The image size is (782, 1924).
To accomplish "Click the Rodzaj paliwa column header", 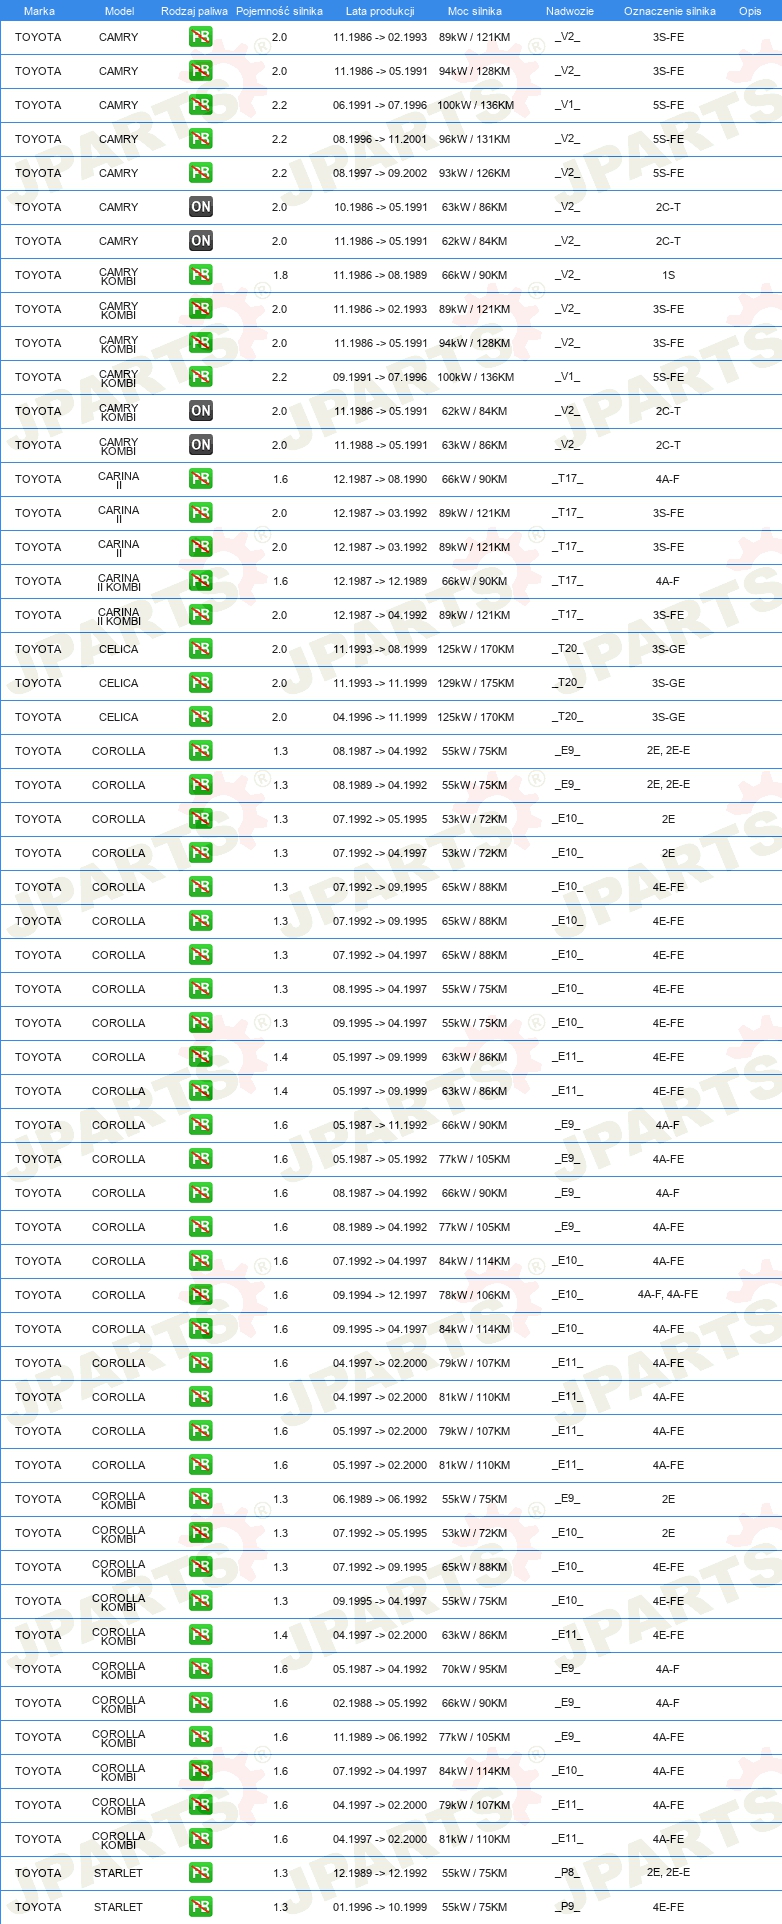I will (194, 11).
